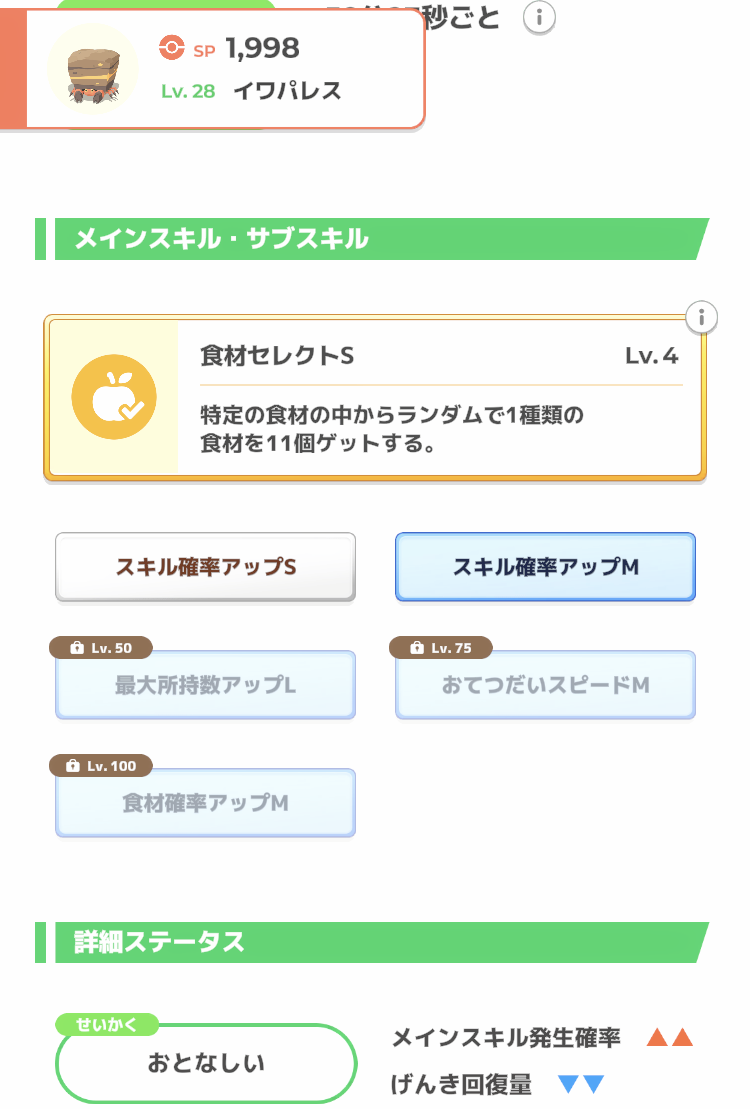Open the おとなしい nature box

[x=206, y=1063]
